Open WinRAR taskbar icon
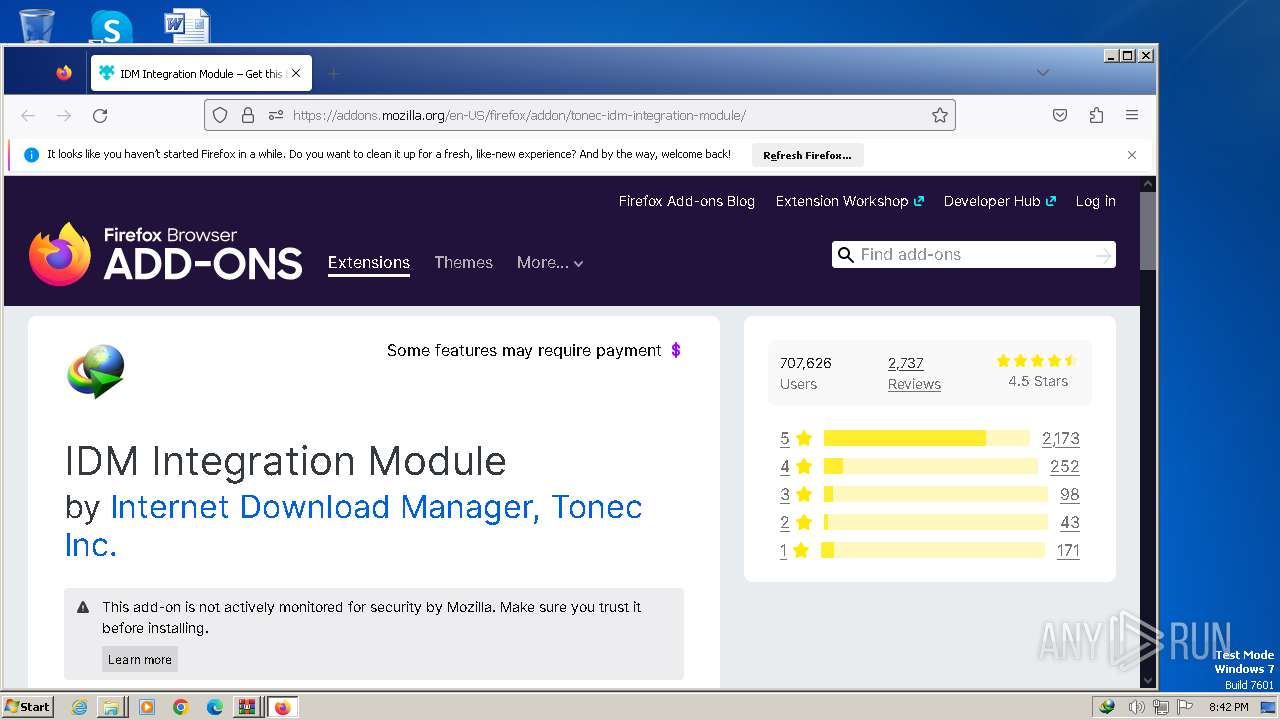The width and height of the screenshot is (1280, 720). (247, 707)
